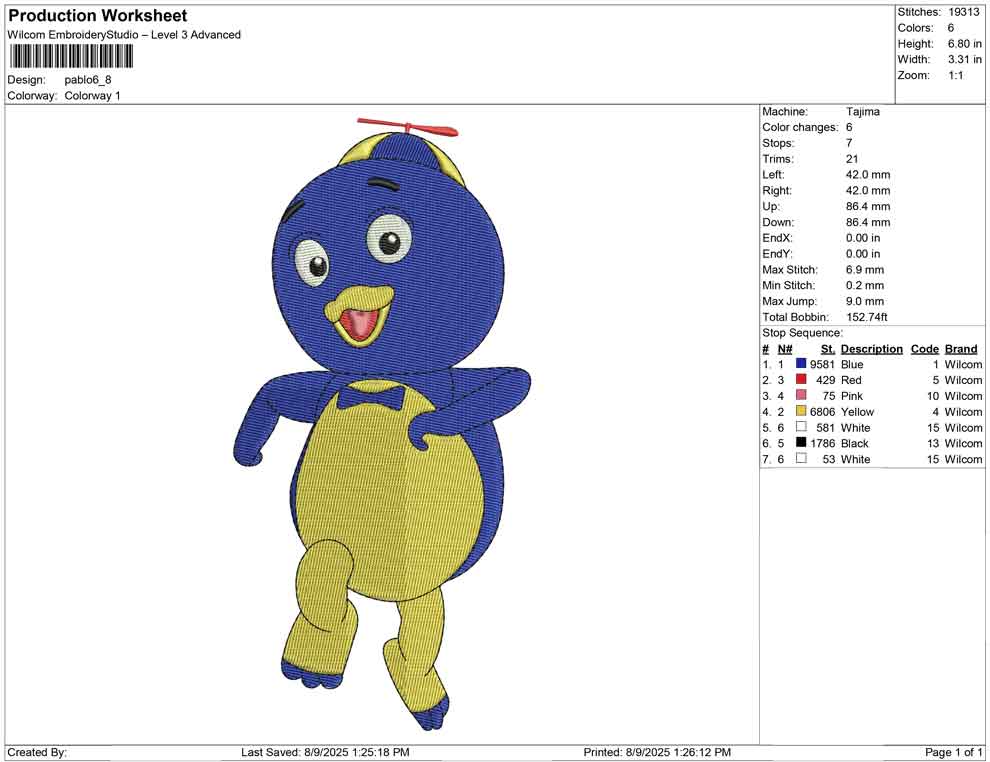Click the 'Page 1 of 1' indicator

953,752
